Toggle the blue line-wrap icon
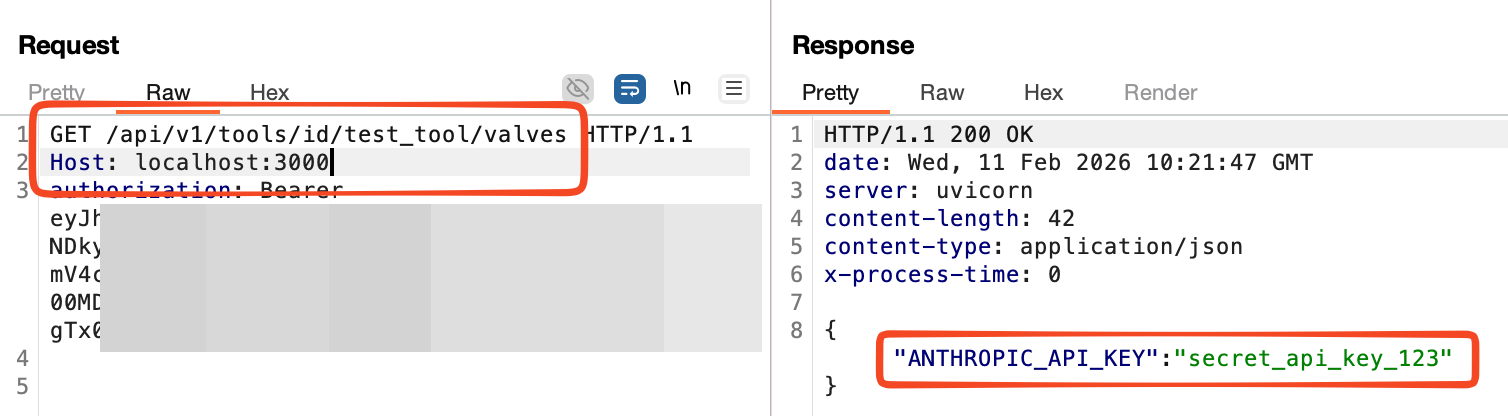 (629, 88)
